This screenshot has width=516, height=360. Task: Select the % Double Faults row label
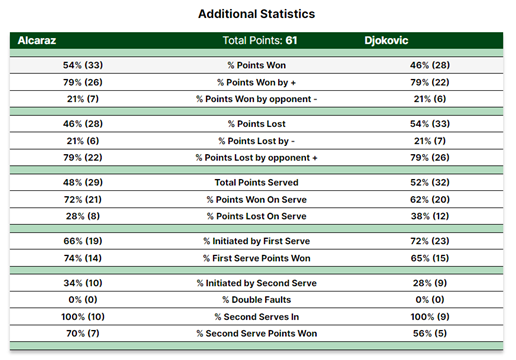click(256, 300)
